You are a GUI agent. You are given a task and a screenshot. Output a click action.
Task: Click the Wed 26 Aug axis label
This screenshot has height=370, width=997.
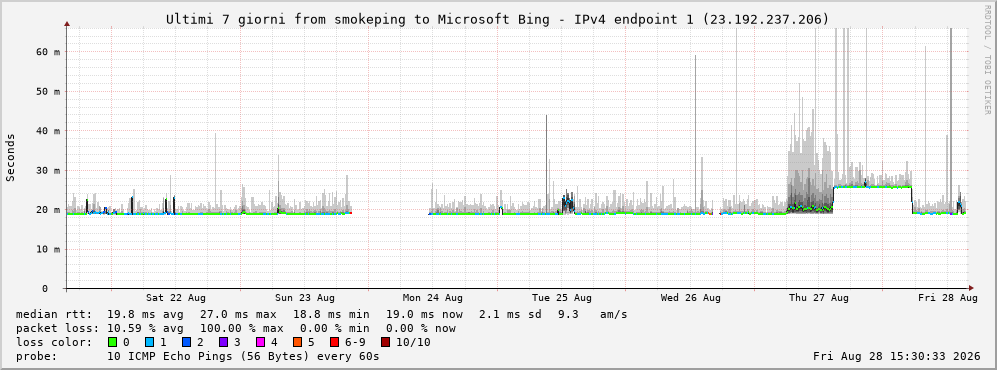[691, 298]
